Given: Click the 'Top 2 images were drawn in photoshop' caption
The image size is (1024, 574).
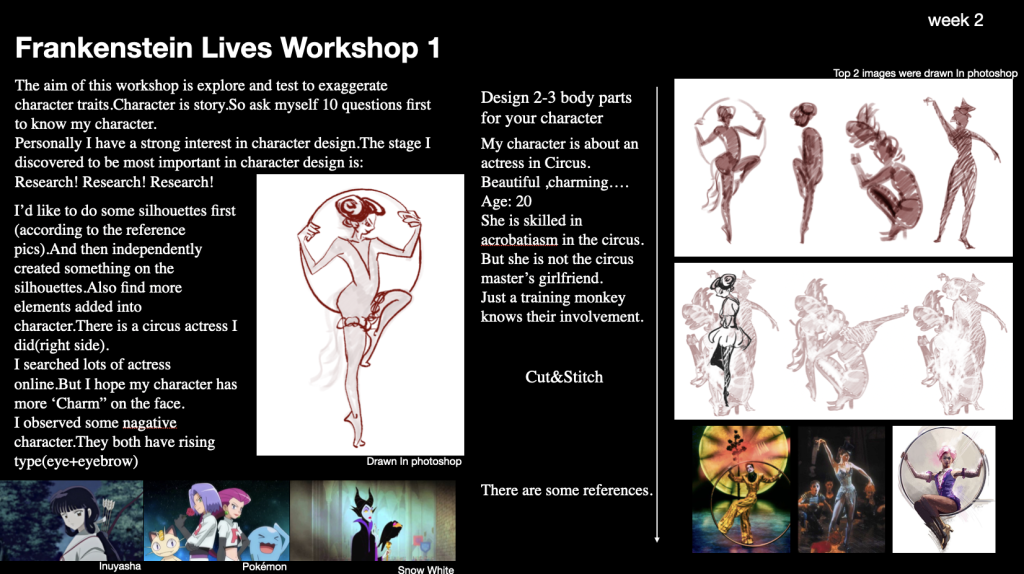Looking at the screenshot, I should tap(925, 73).
